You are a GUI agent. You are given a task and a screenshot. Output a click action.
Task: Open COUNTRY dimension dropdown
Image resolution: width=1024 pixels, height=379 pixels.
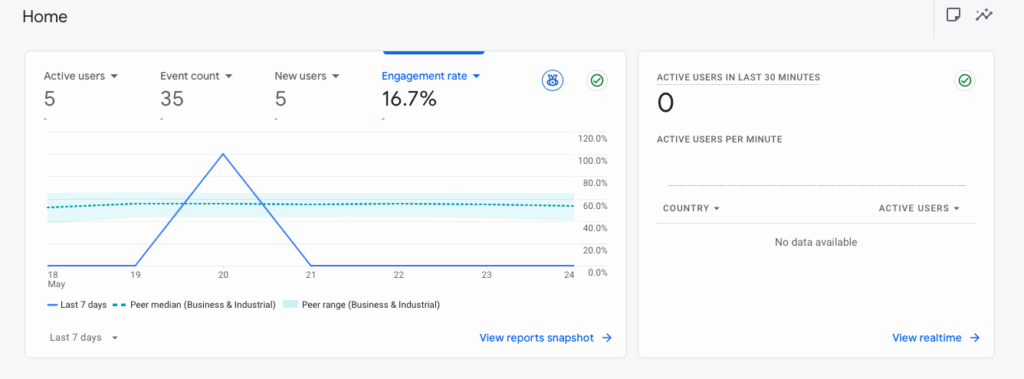tap(691, 208)
